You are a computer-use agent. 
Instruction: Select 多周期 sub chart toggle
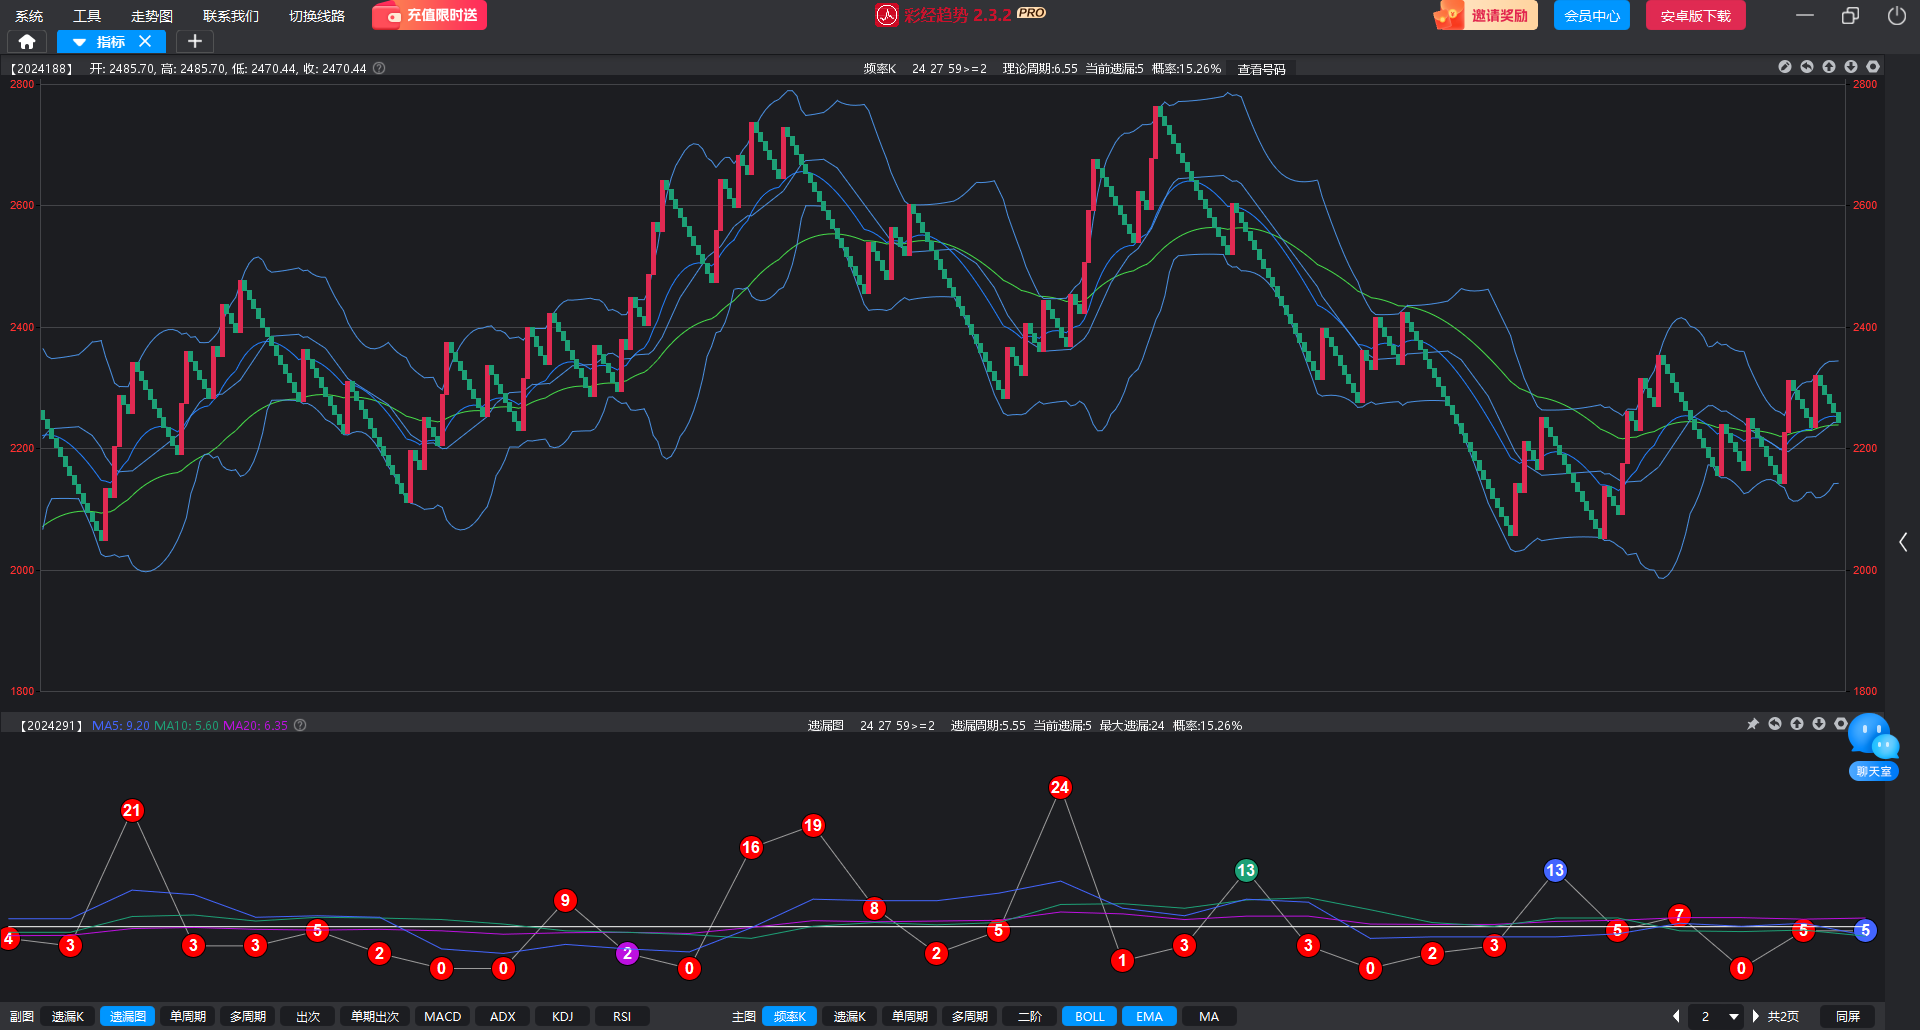point(248,1016)
